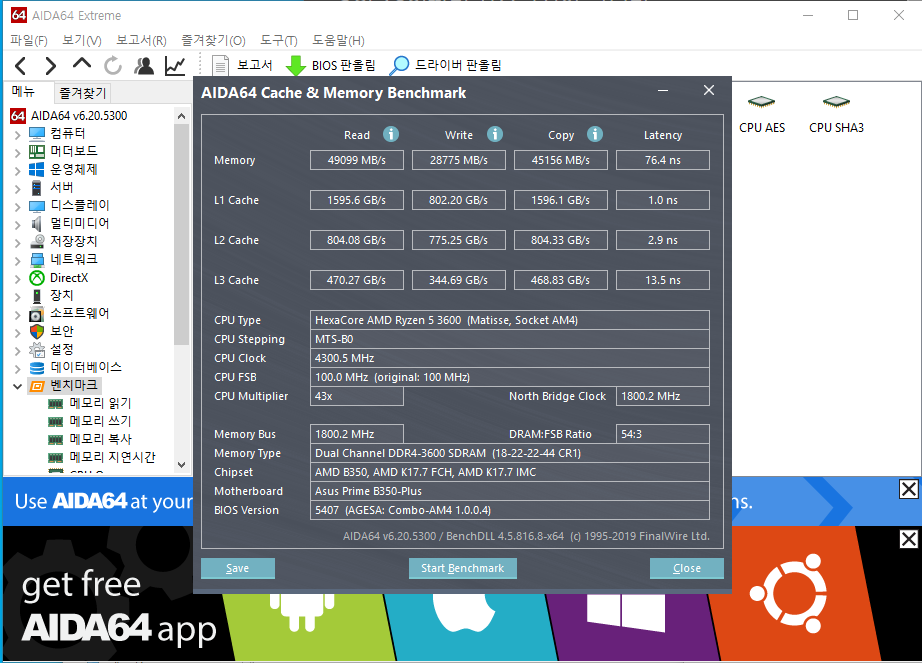922x664 pixels.
Task: Select the AIDA64 v6.20.5300 root node
Action: 79,116
